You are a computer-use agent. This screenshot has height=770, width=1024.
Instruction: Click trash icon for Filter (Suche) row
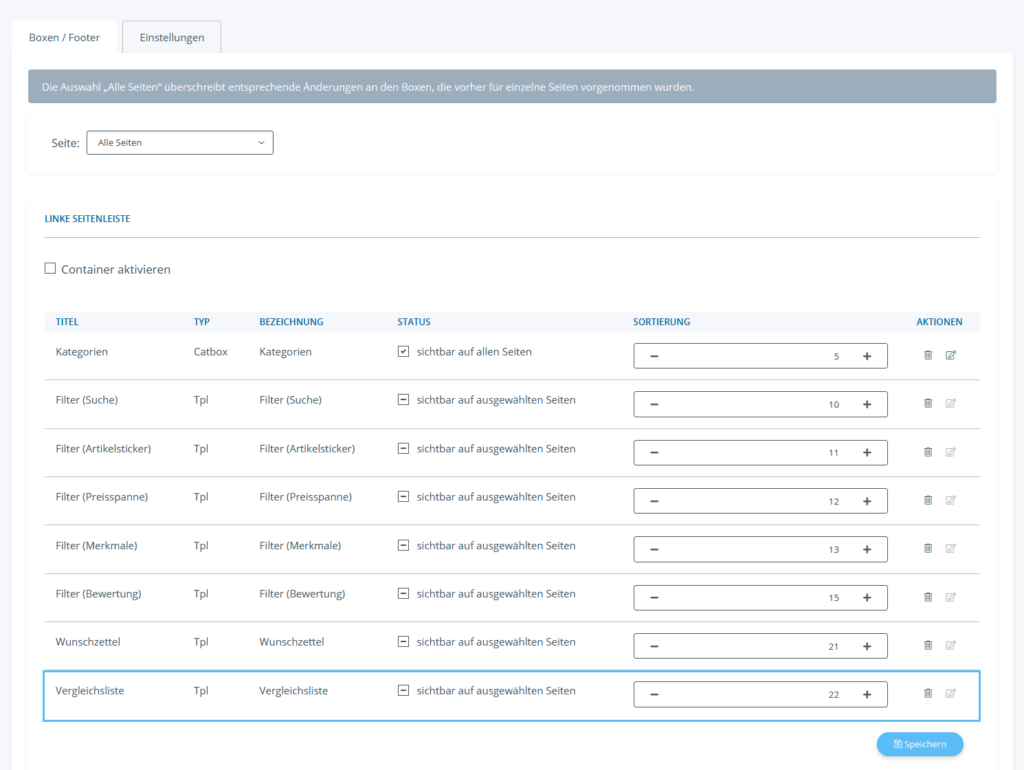coord(928,403)
